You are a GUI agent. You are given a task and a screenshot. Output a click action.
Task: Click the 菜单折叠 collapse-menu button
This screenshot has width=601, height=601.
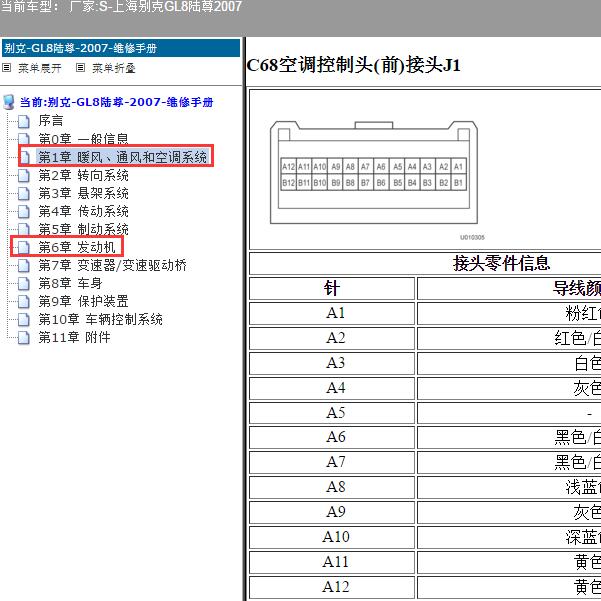(x=114, y=68)
